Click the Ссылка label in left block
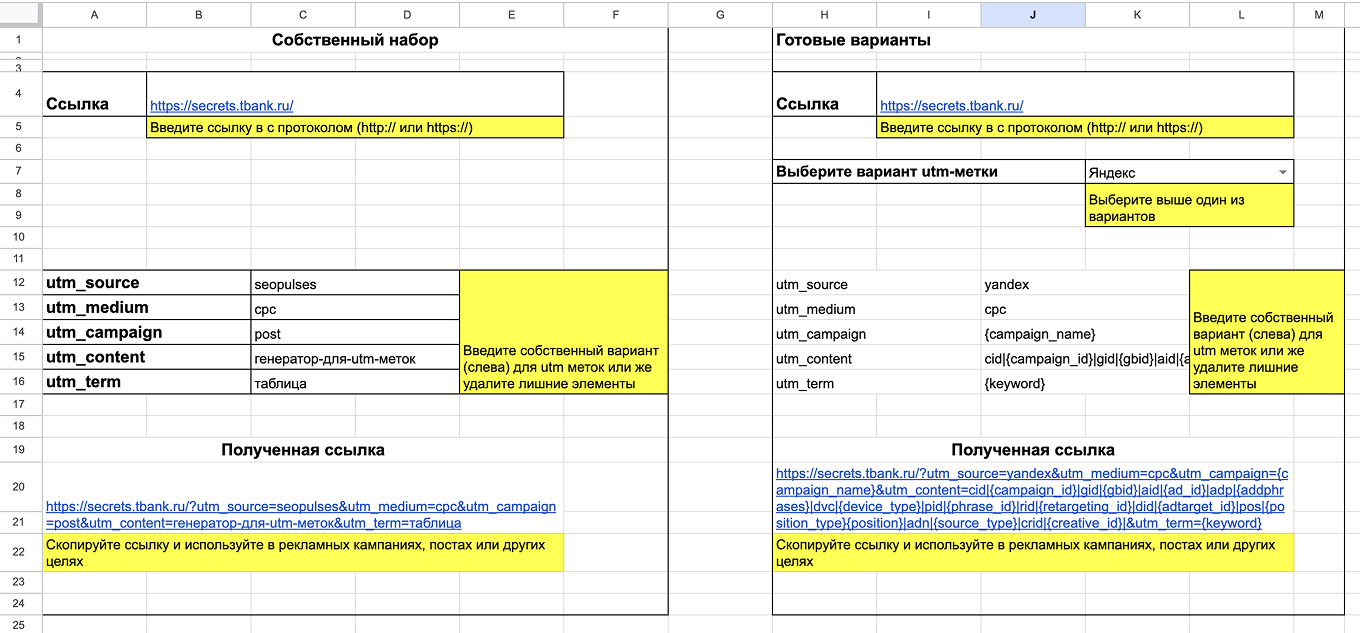Viewport: 1360px width, 633px height. point(77,104)
